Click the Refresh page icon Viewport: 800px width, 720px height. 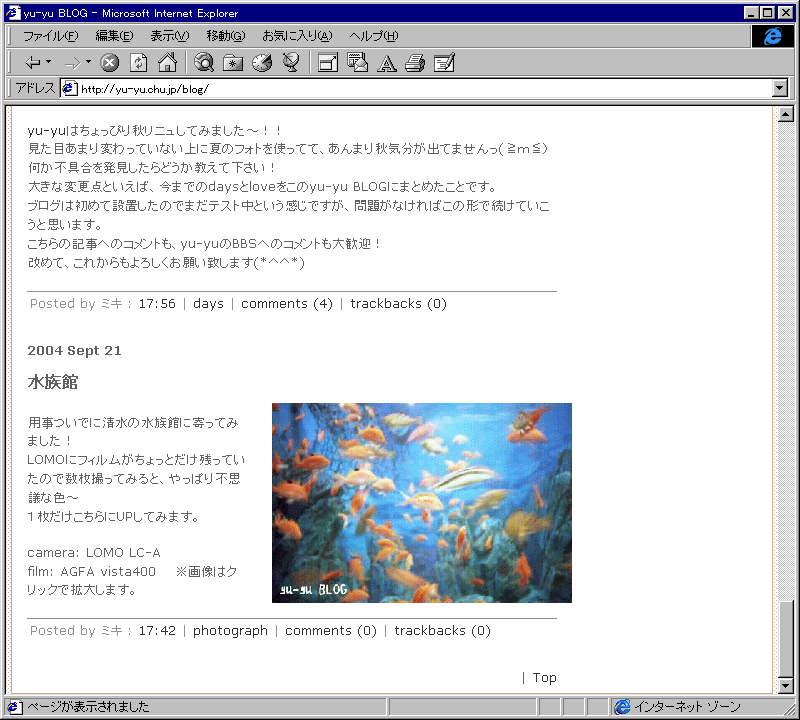point(138,63)
